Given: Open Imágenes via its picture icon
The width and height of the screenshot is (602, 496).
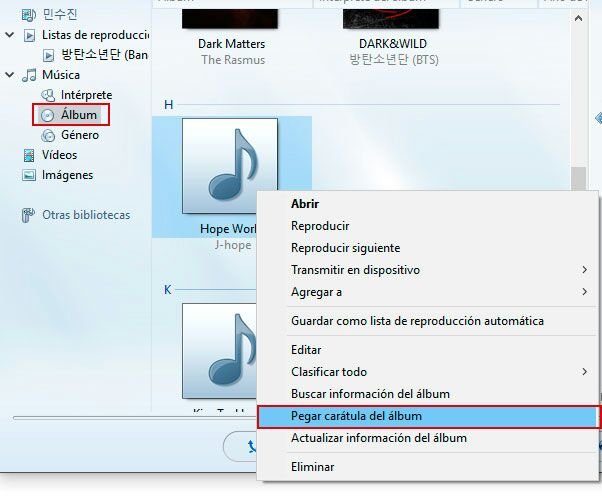Looking at the screenshot, I should [29, 175].
